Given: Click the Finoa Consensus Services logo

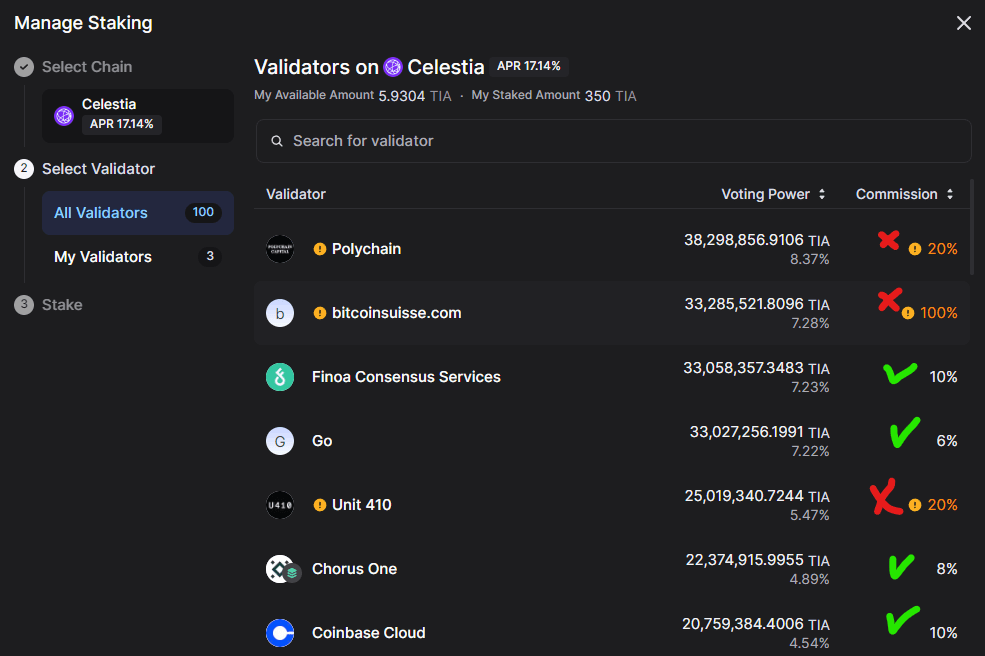Looking at the screenshot, I should pyautogui.click(x=280, y=377).
